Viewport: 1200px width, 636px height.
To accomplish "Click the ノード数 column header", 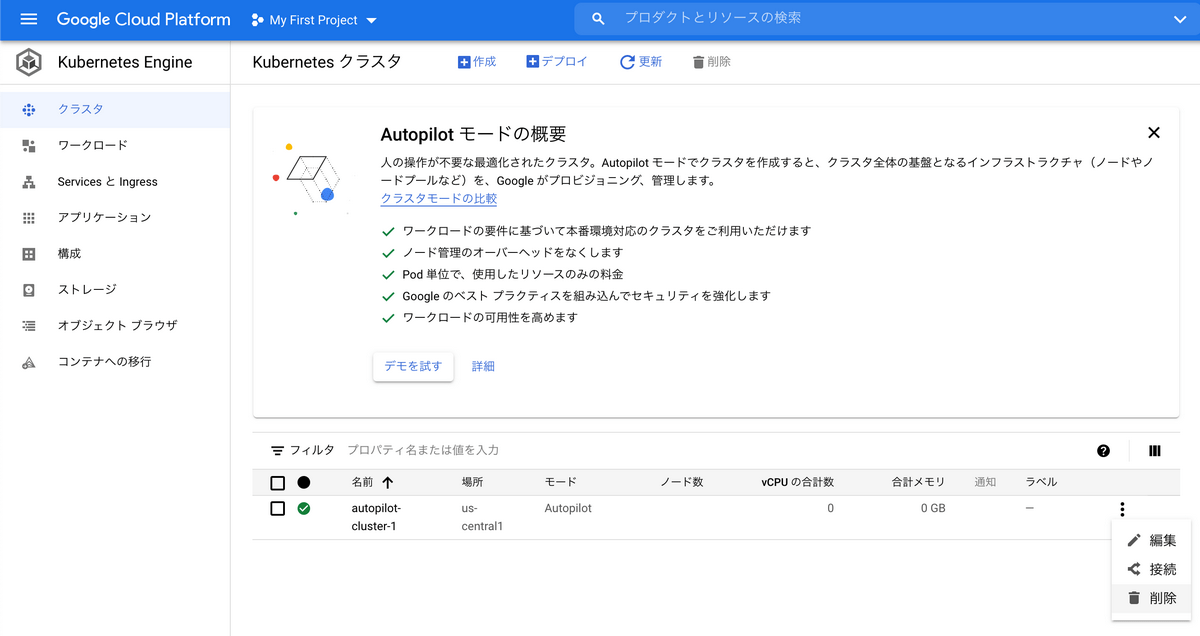I will (682, 482).
